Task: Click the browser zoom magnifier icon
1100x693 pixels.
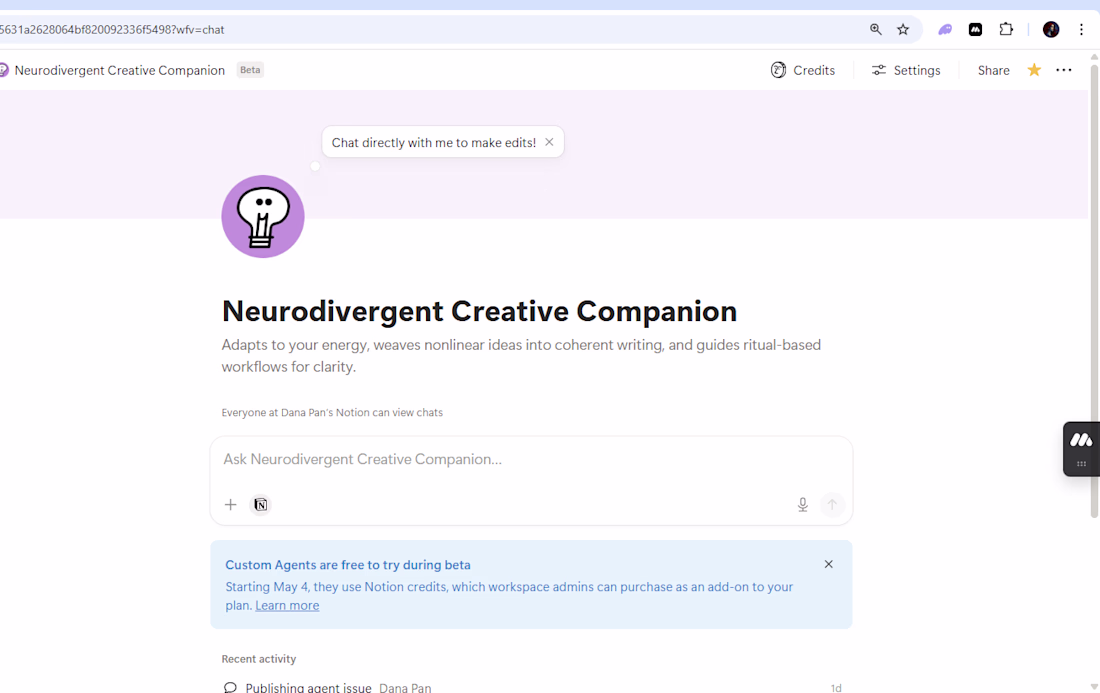Action: (x=876, y=29)
